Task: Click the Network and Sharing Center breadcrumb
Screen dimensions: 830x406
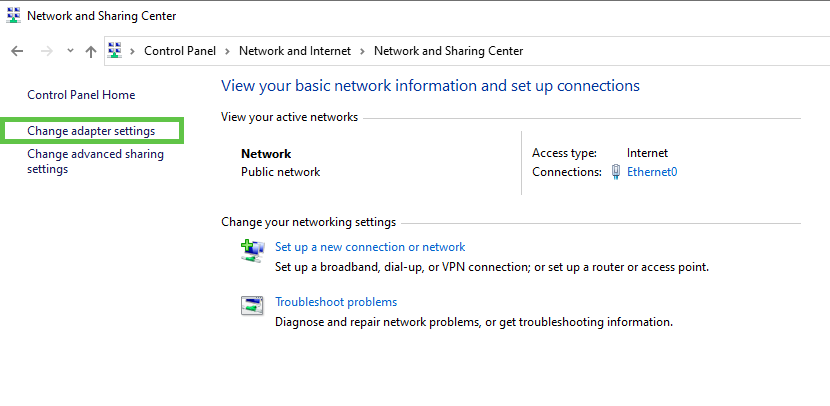Action: point(448,51)
